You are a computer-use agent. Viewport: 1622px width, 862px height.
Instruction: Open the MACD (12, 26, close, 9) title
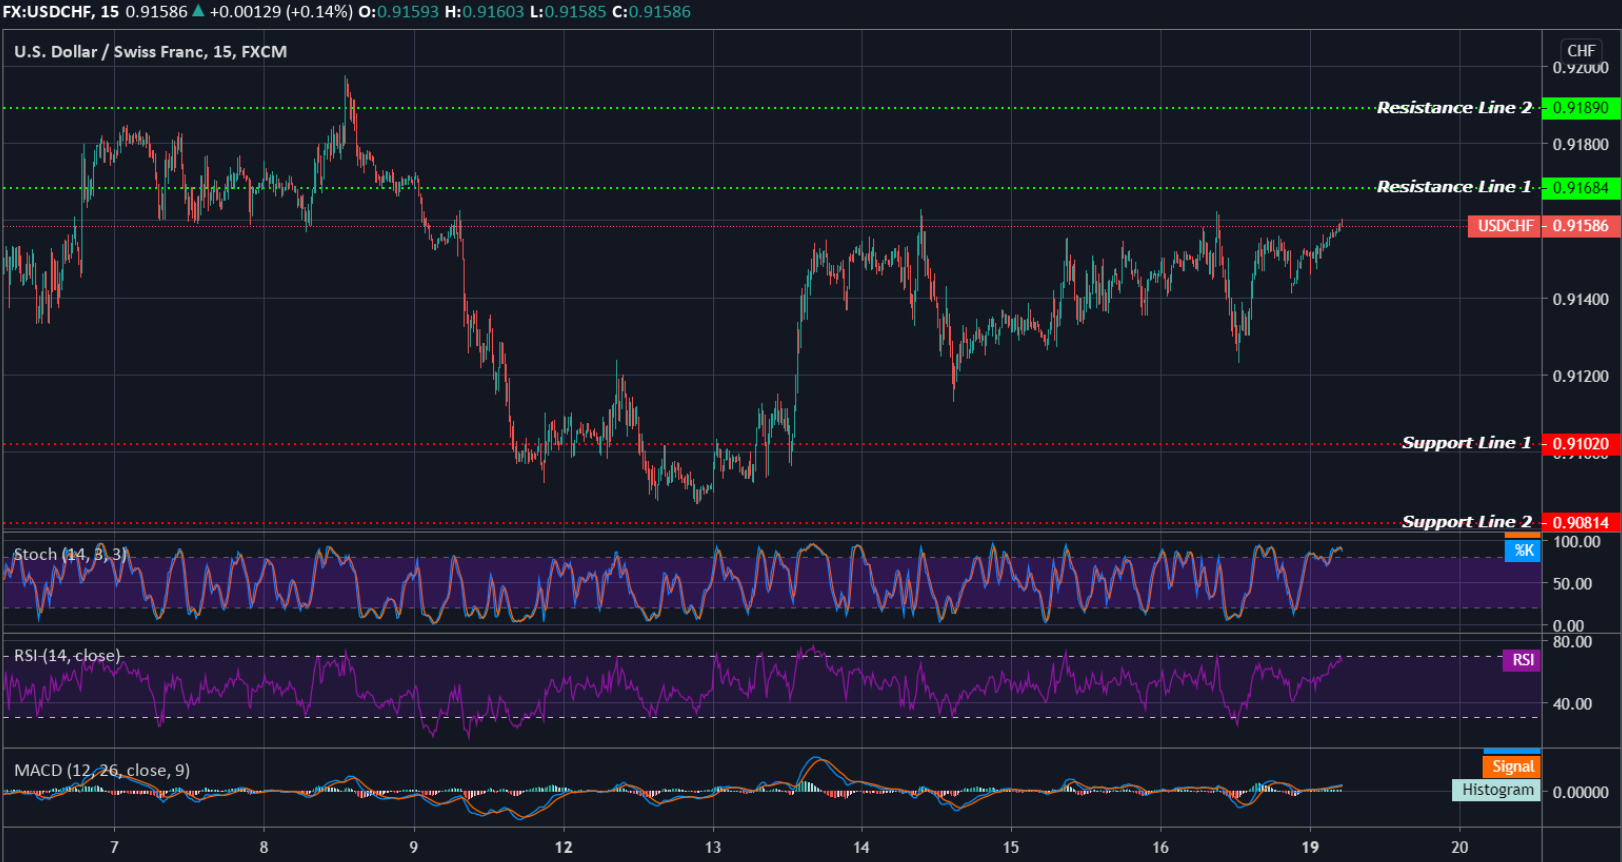pos(102,770)
